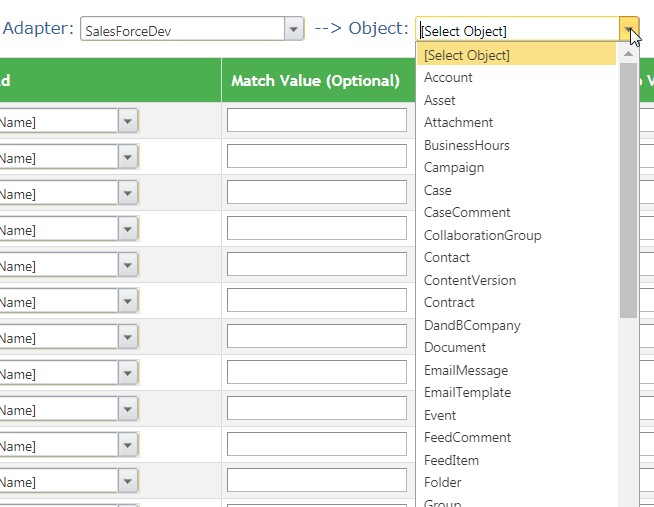654x507 pixels.
Task: Choose the [Select Object] highlighted list entry
Action: click(516, 55)
